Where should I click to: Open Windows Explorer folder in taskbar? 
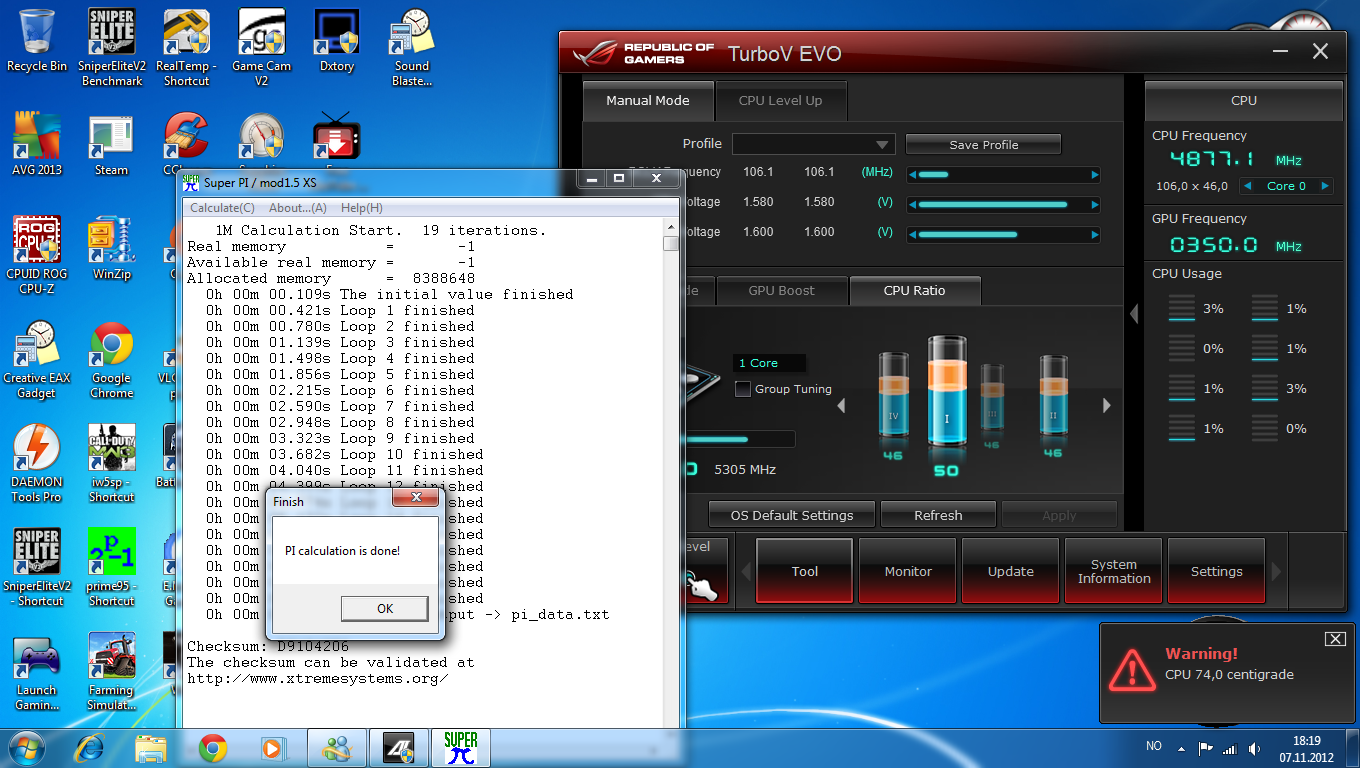pos(151,748)
